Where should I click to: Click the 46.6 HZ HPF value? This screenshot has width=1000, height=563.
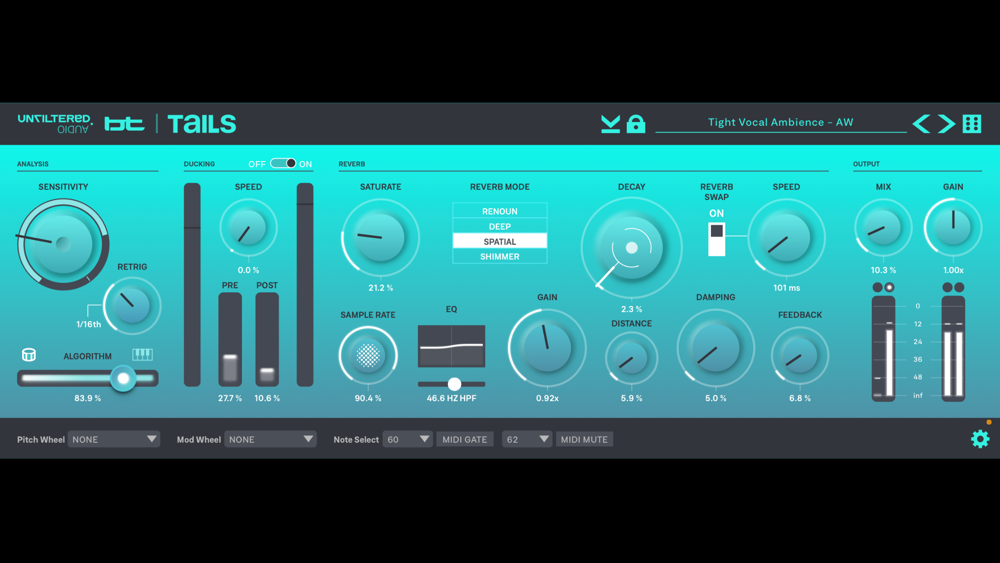[x=452, y=398]
